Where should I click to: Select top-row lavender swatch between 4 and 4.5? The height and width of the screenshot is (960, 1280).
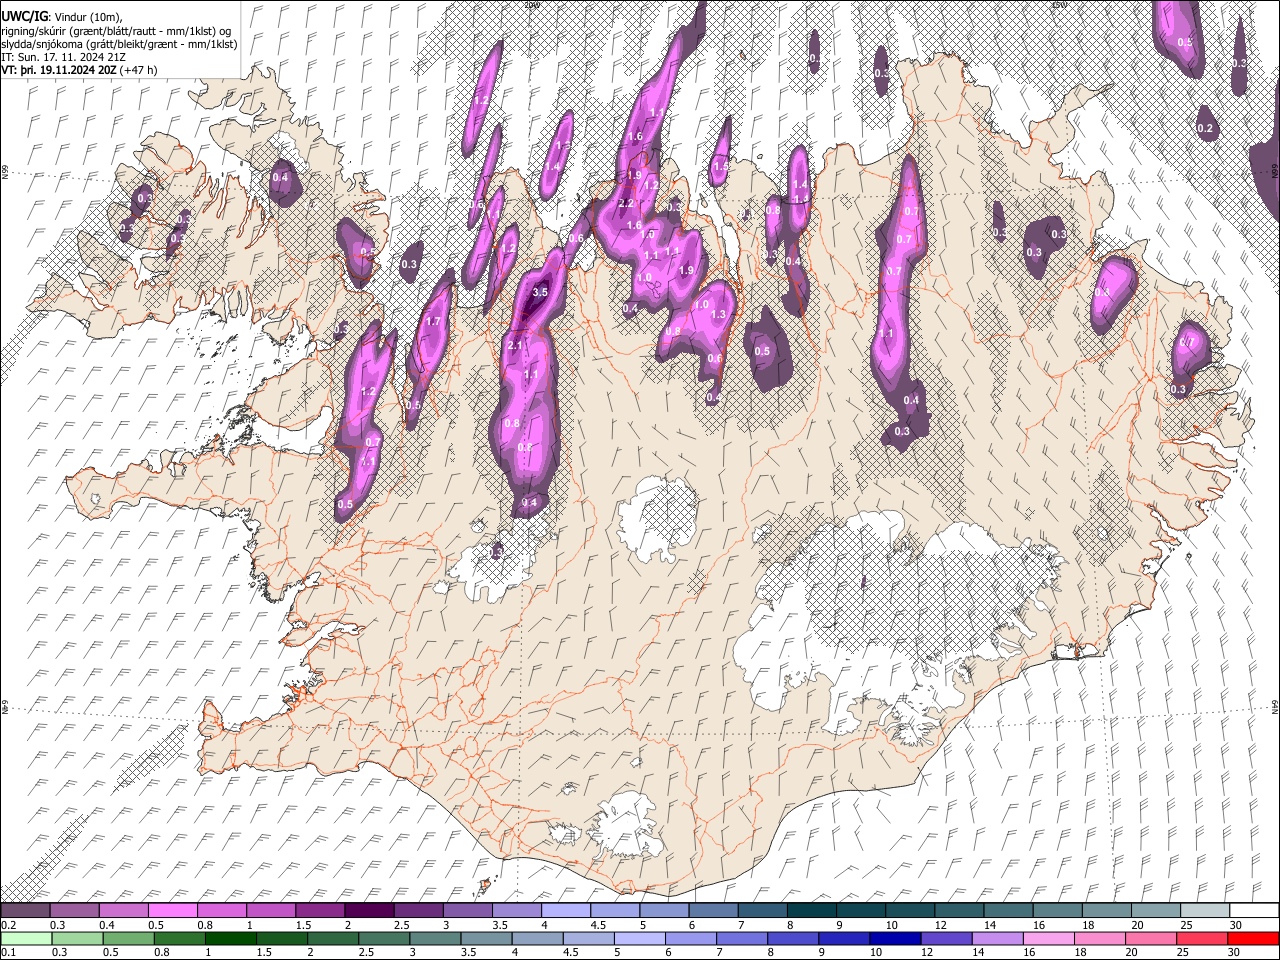click(566, 910)
